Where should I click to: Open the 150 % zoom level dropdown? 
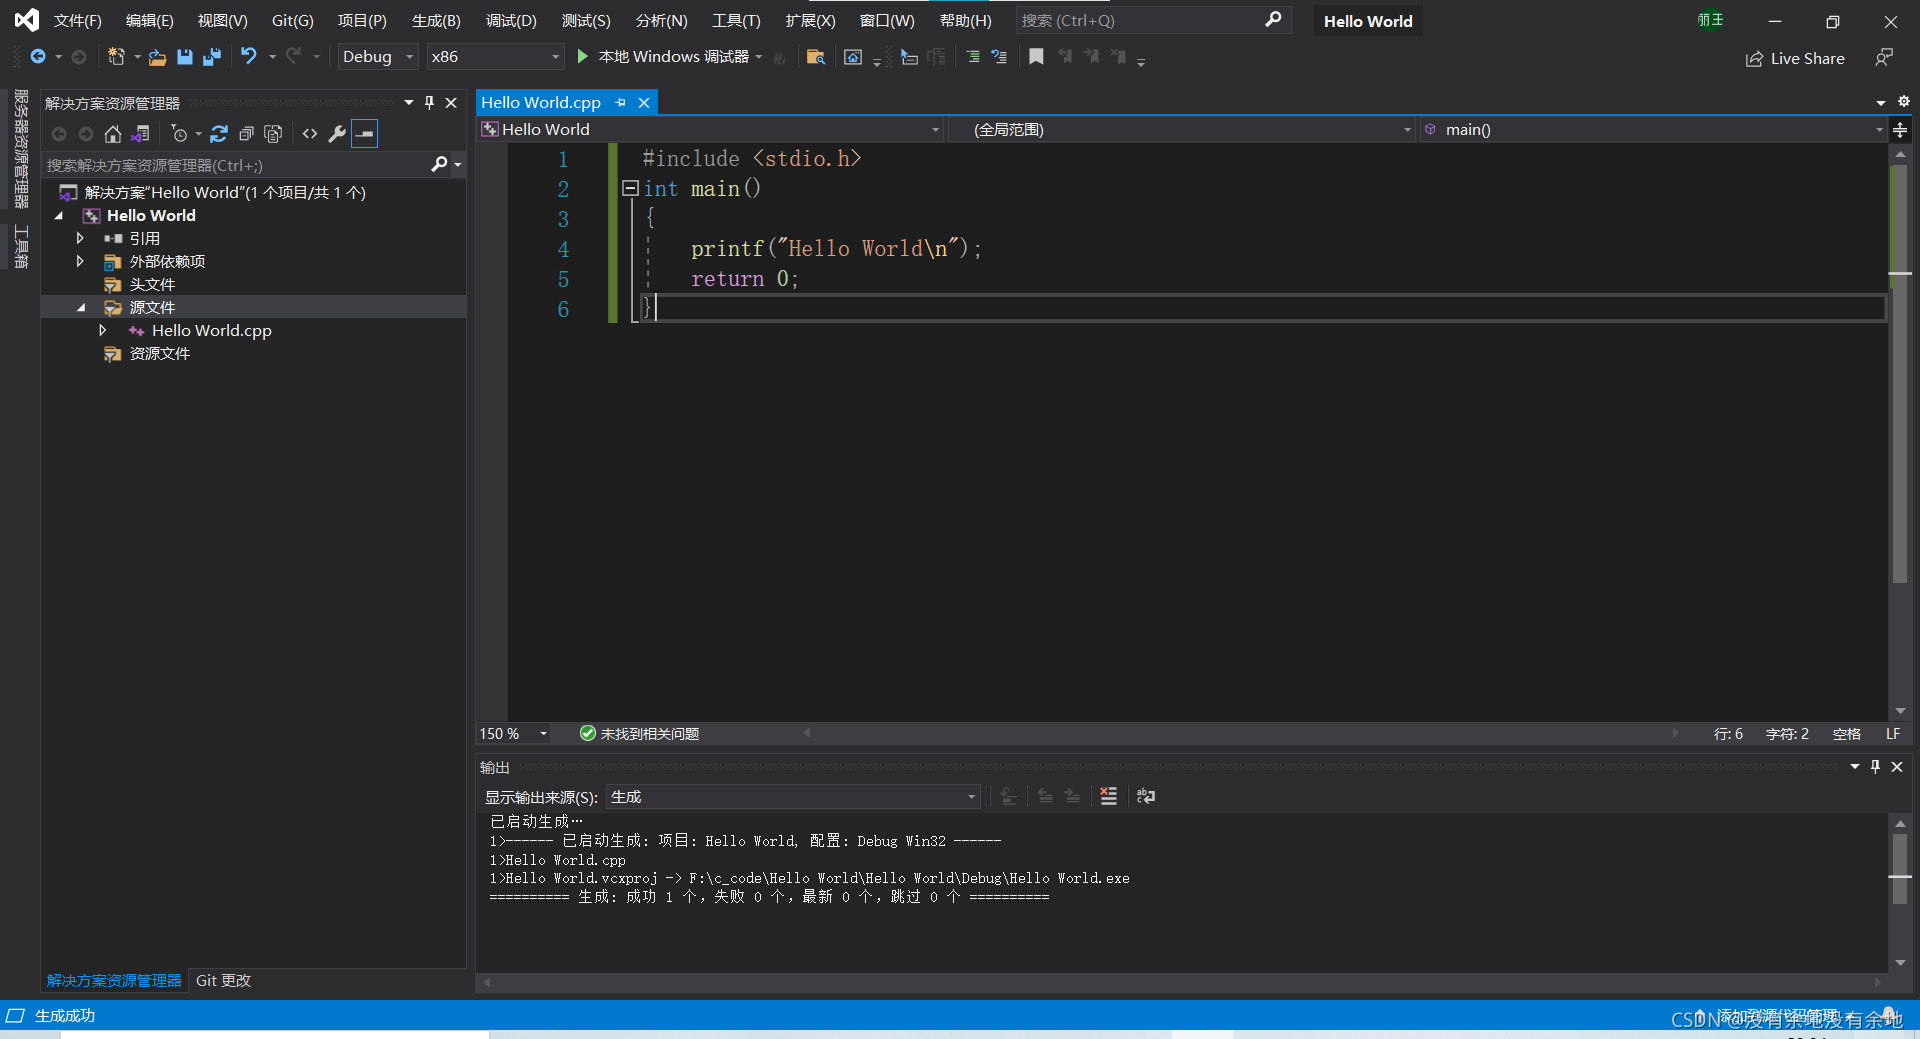[x=514, y=734]
